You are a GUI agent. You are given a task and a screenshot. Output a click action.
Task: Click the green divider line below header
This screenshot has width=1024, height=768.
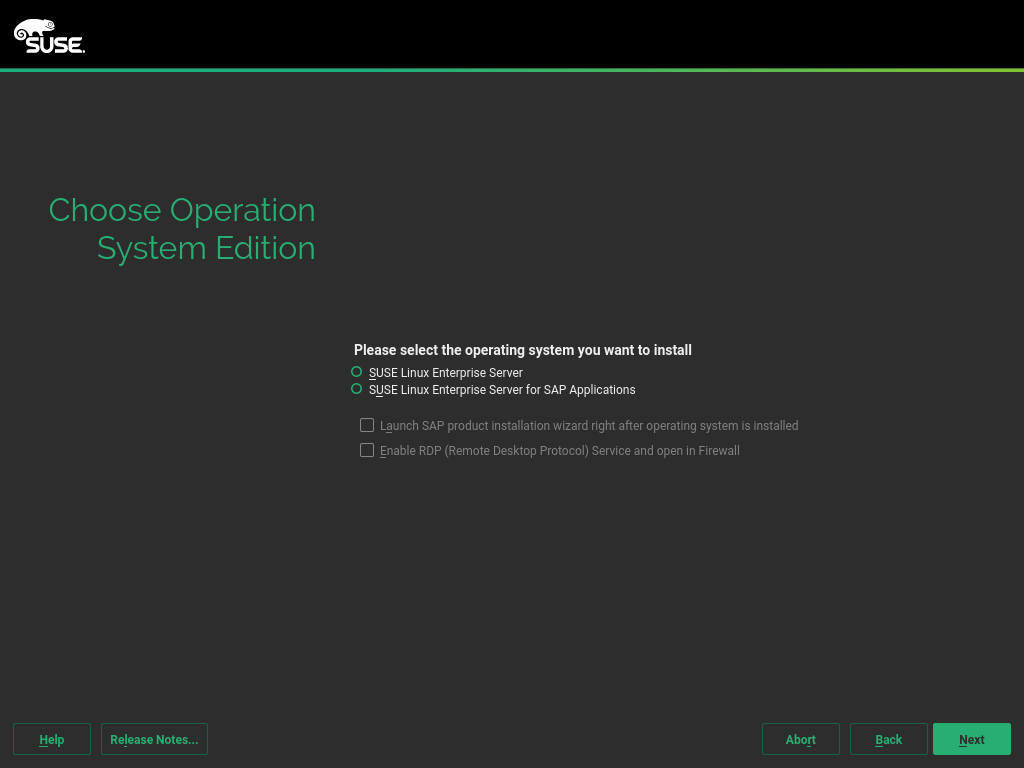coord(512,70)
